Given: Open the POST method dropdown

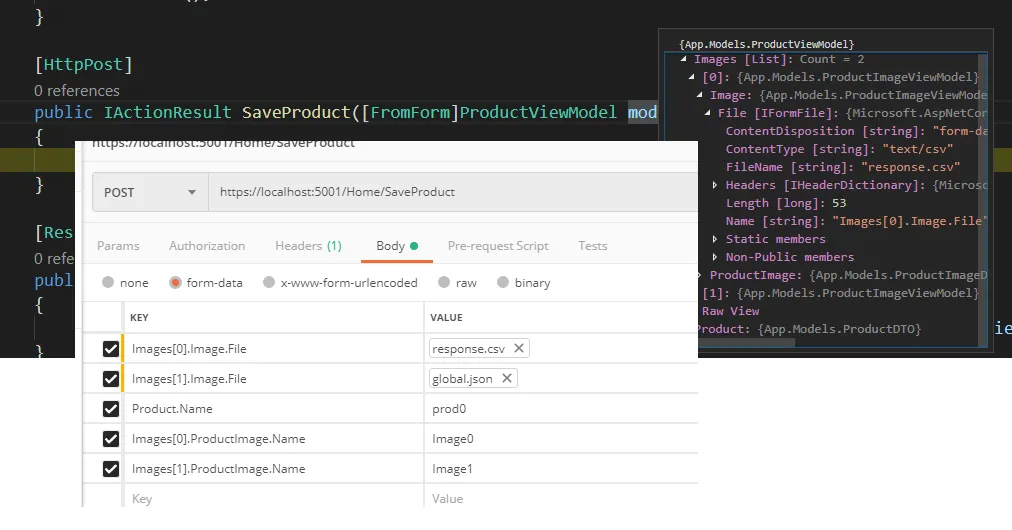Looking at the screenshot, I should click(149, 192).
